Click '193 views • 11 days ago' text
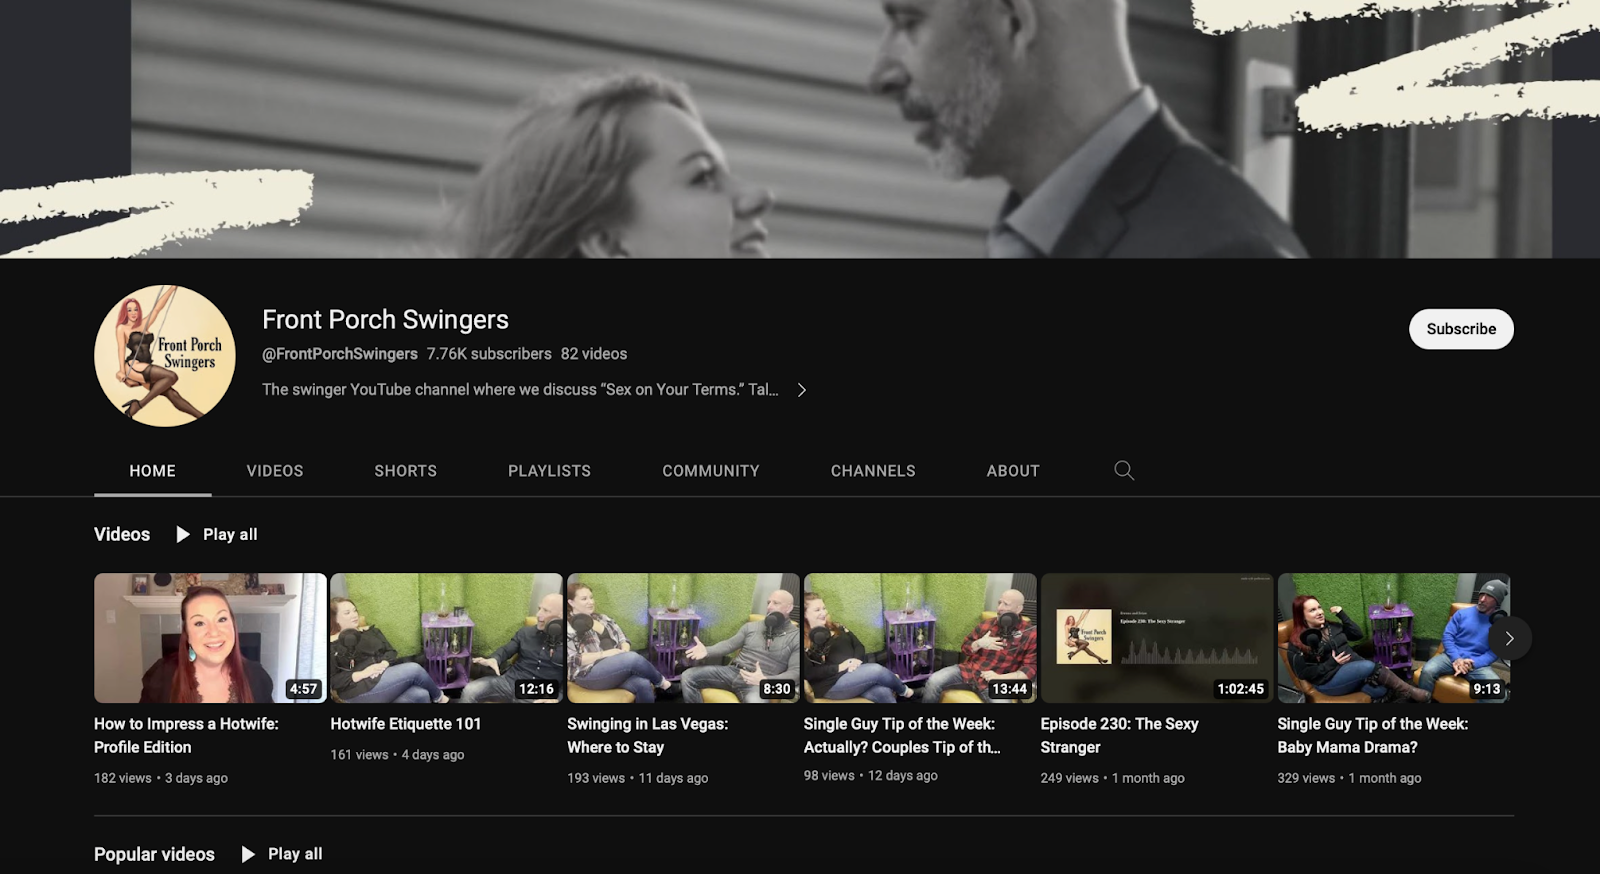Image resolution: width=1600 pixels, height=874 pixels. tap(637, 778)
